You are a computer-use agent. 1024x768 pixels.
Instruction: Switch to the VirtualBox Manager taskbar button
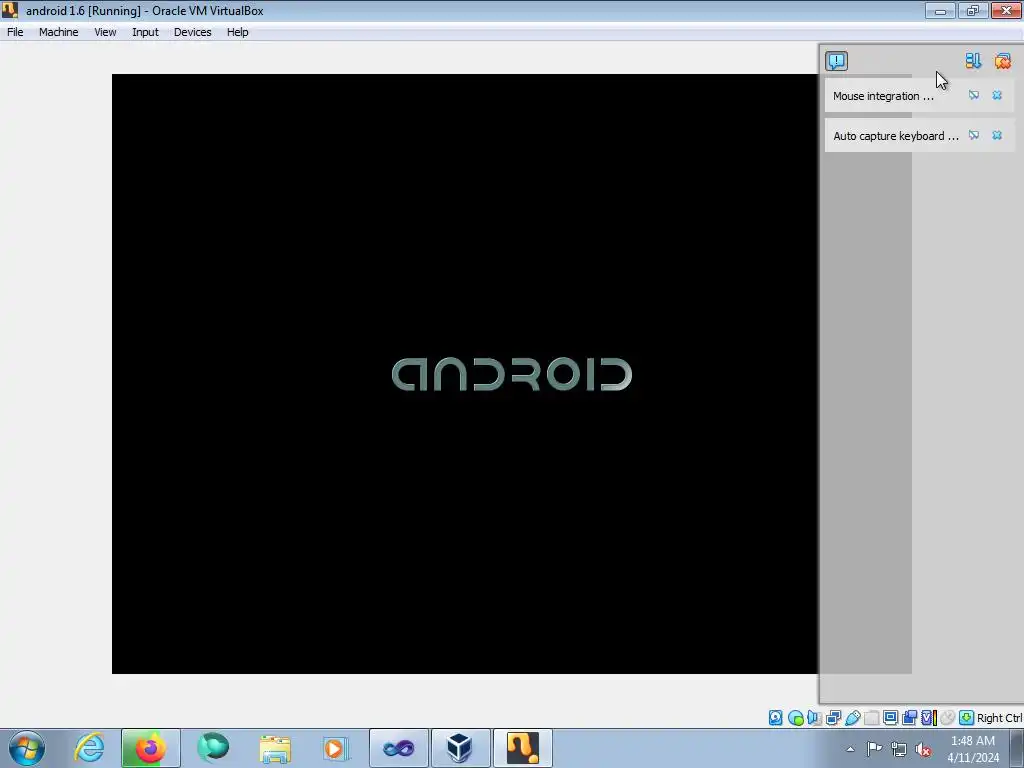[460, 748]
